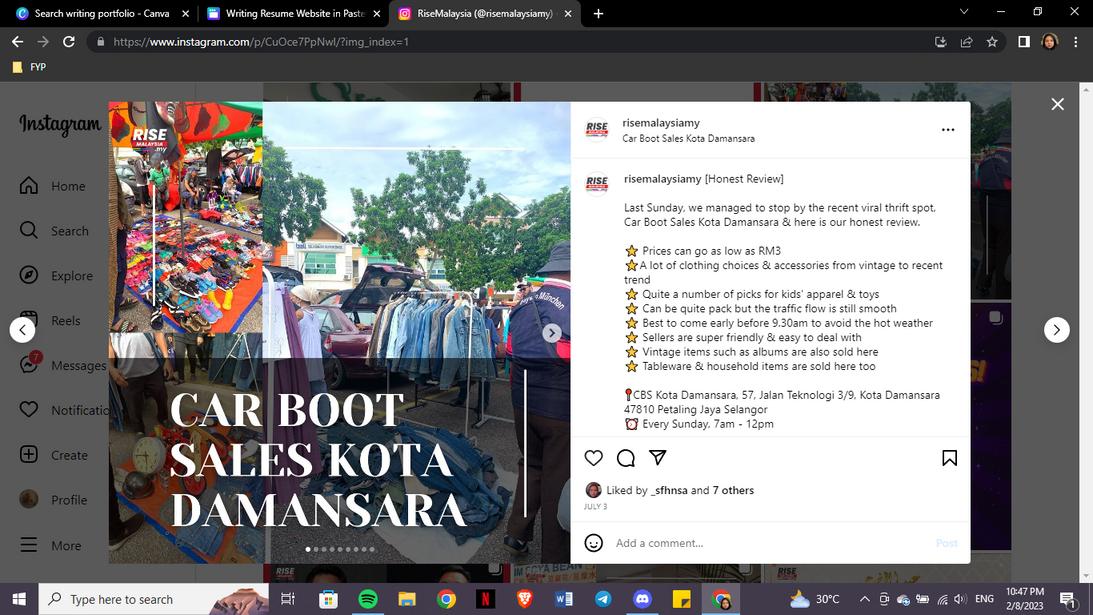Image resolution: width=1093 pixels, height=615 pixels.
Task: Click the Post comment button
Action: tap(947, 542)
